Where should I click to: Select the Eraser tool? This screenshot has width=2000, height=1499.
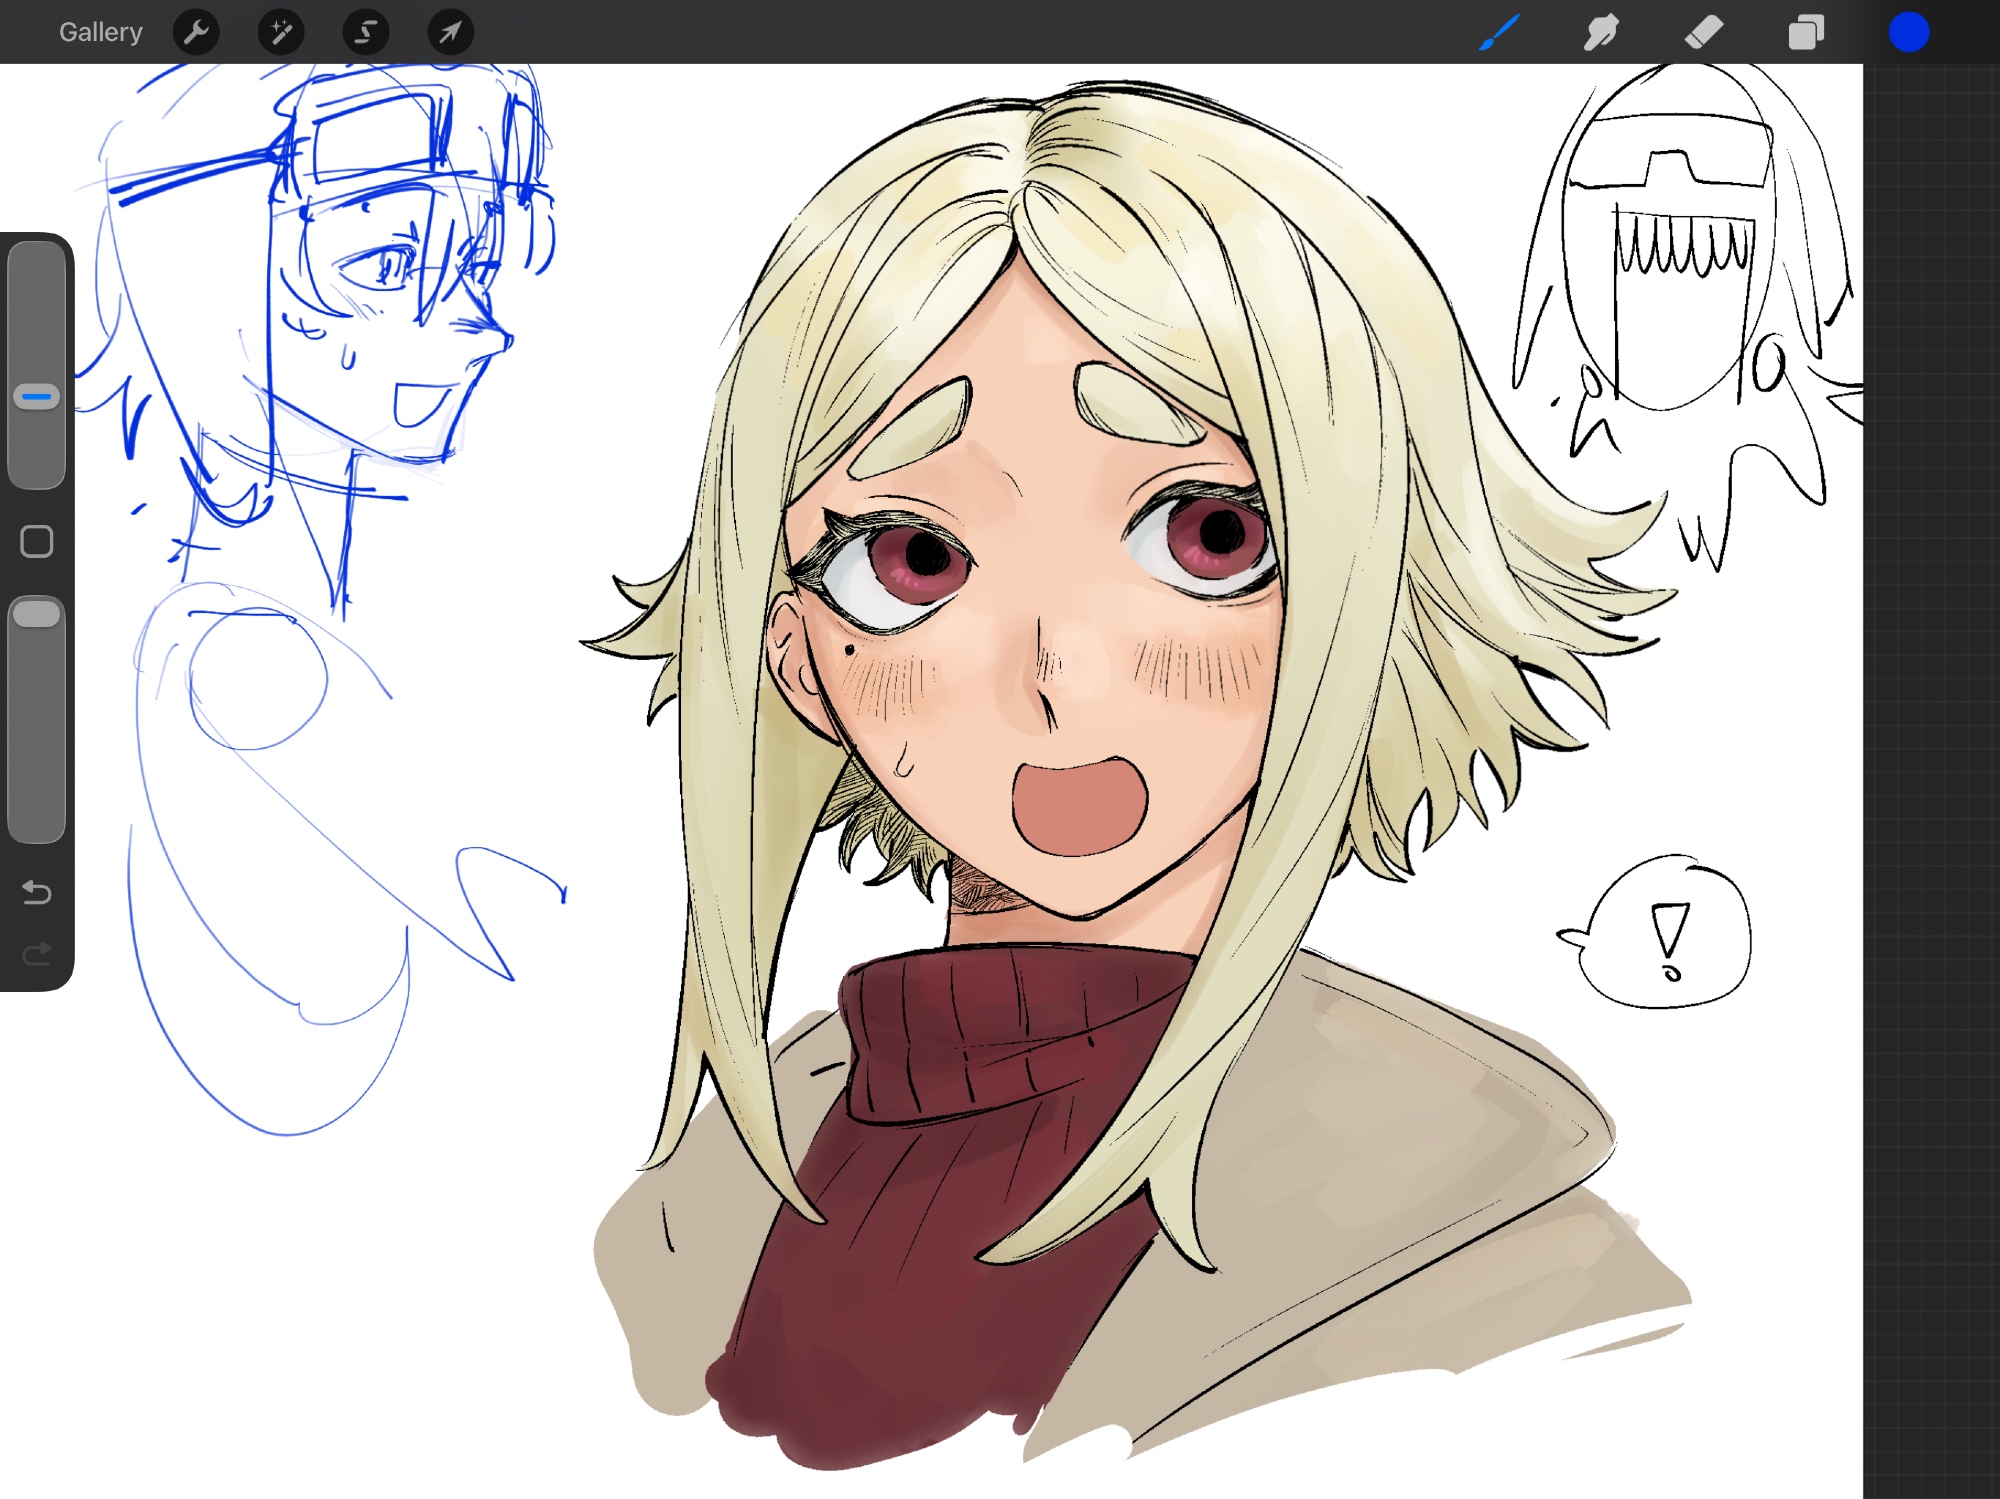pos(1704,32)
